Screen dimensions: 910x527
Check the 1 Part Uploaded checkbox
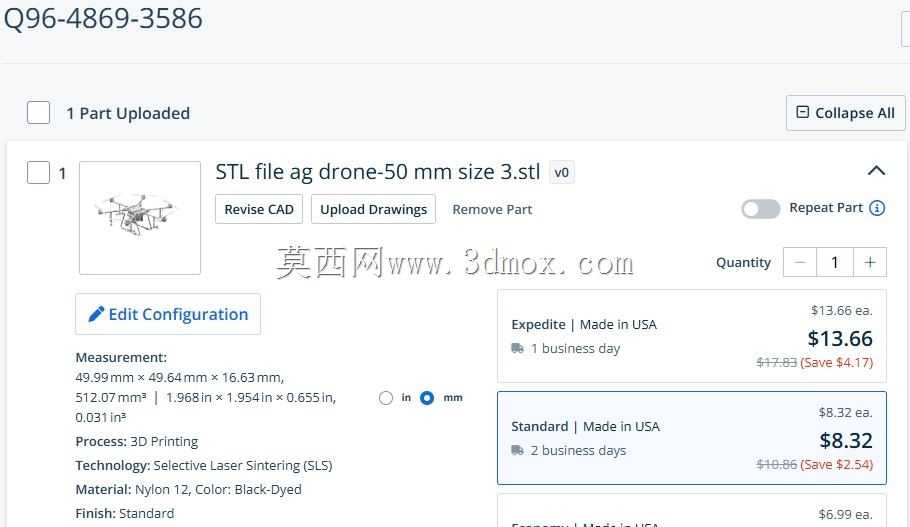click(x=38, y=113)
